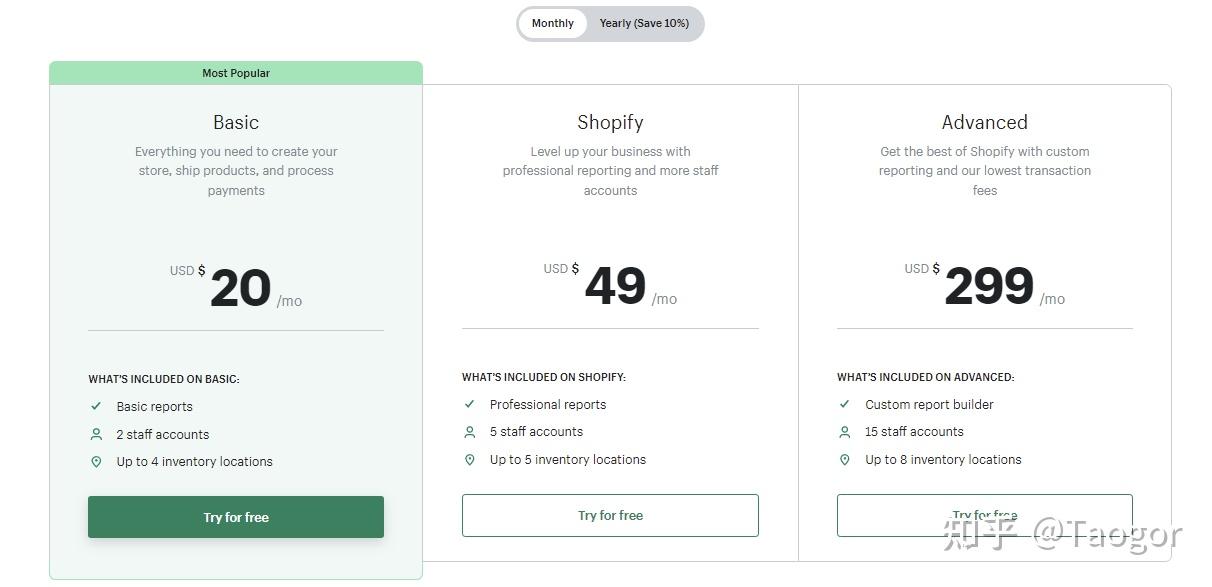1212x587 pixels.
Task: Click the Basic plan title
Action: tap(236, 122)
